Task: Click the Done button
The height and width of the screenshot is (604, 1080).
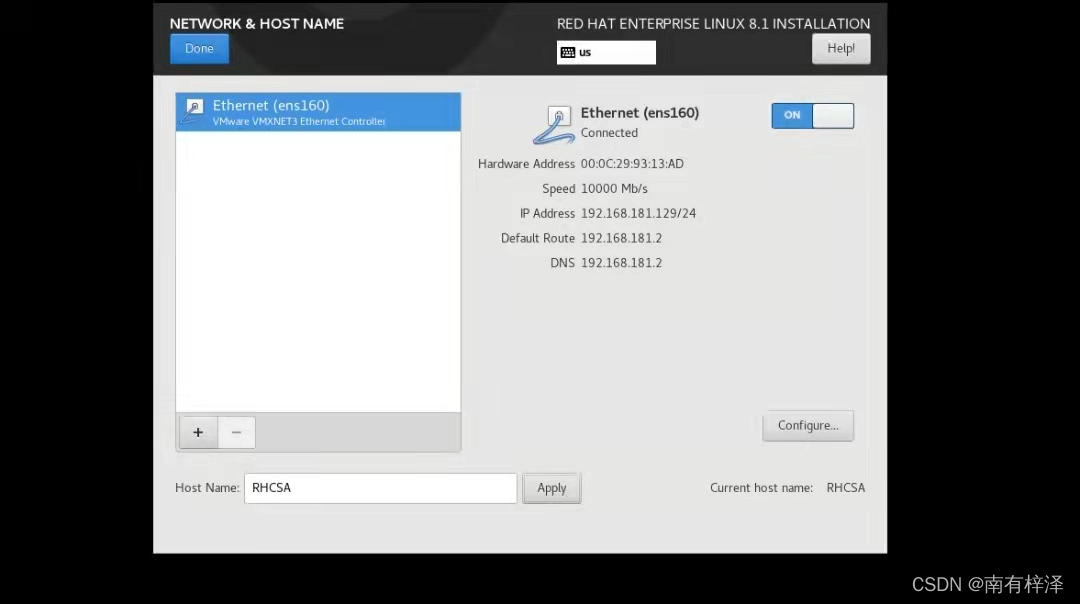Action: click(199, 49)
